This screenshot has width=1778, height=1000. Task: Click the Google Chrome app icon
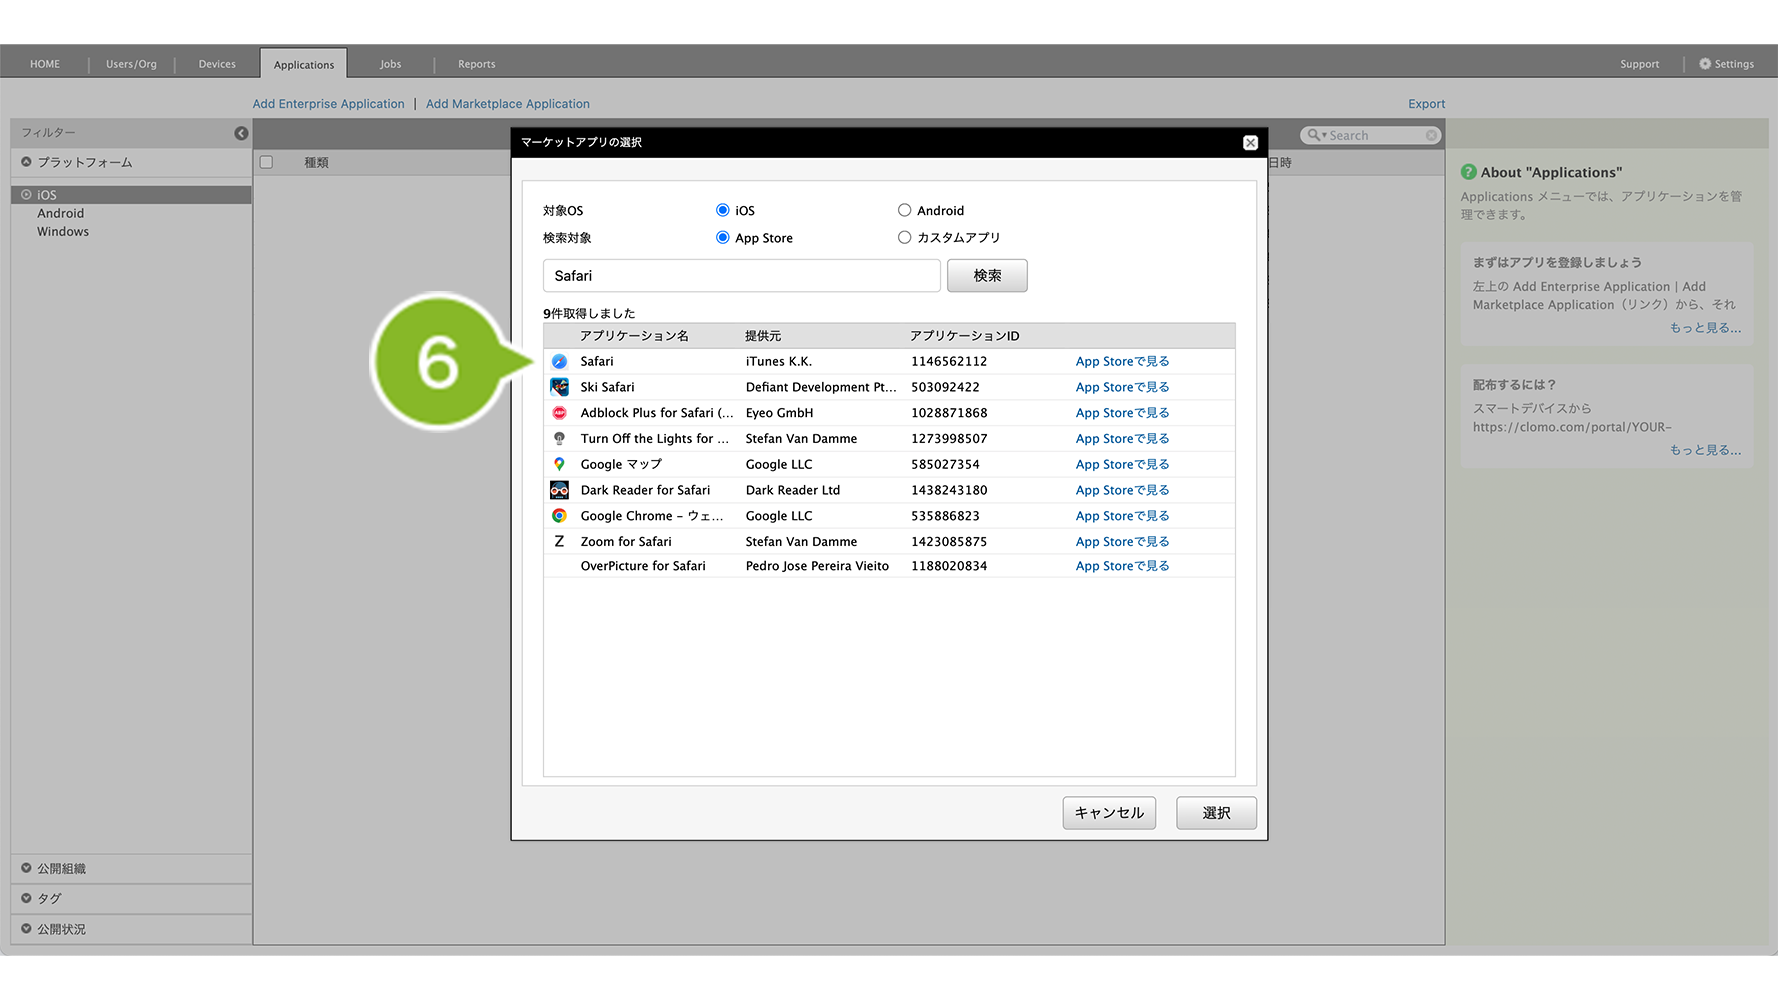pos(559,516)
